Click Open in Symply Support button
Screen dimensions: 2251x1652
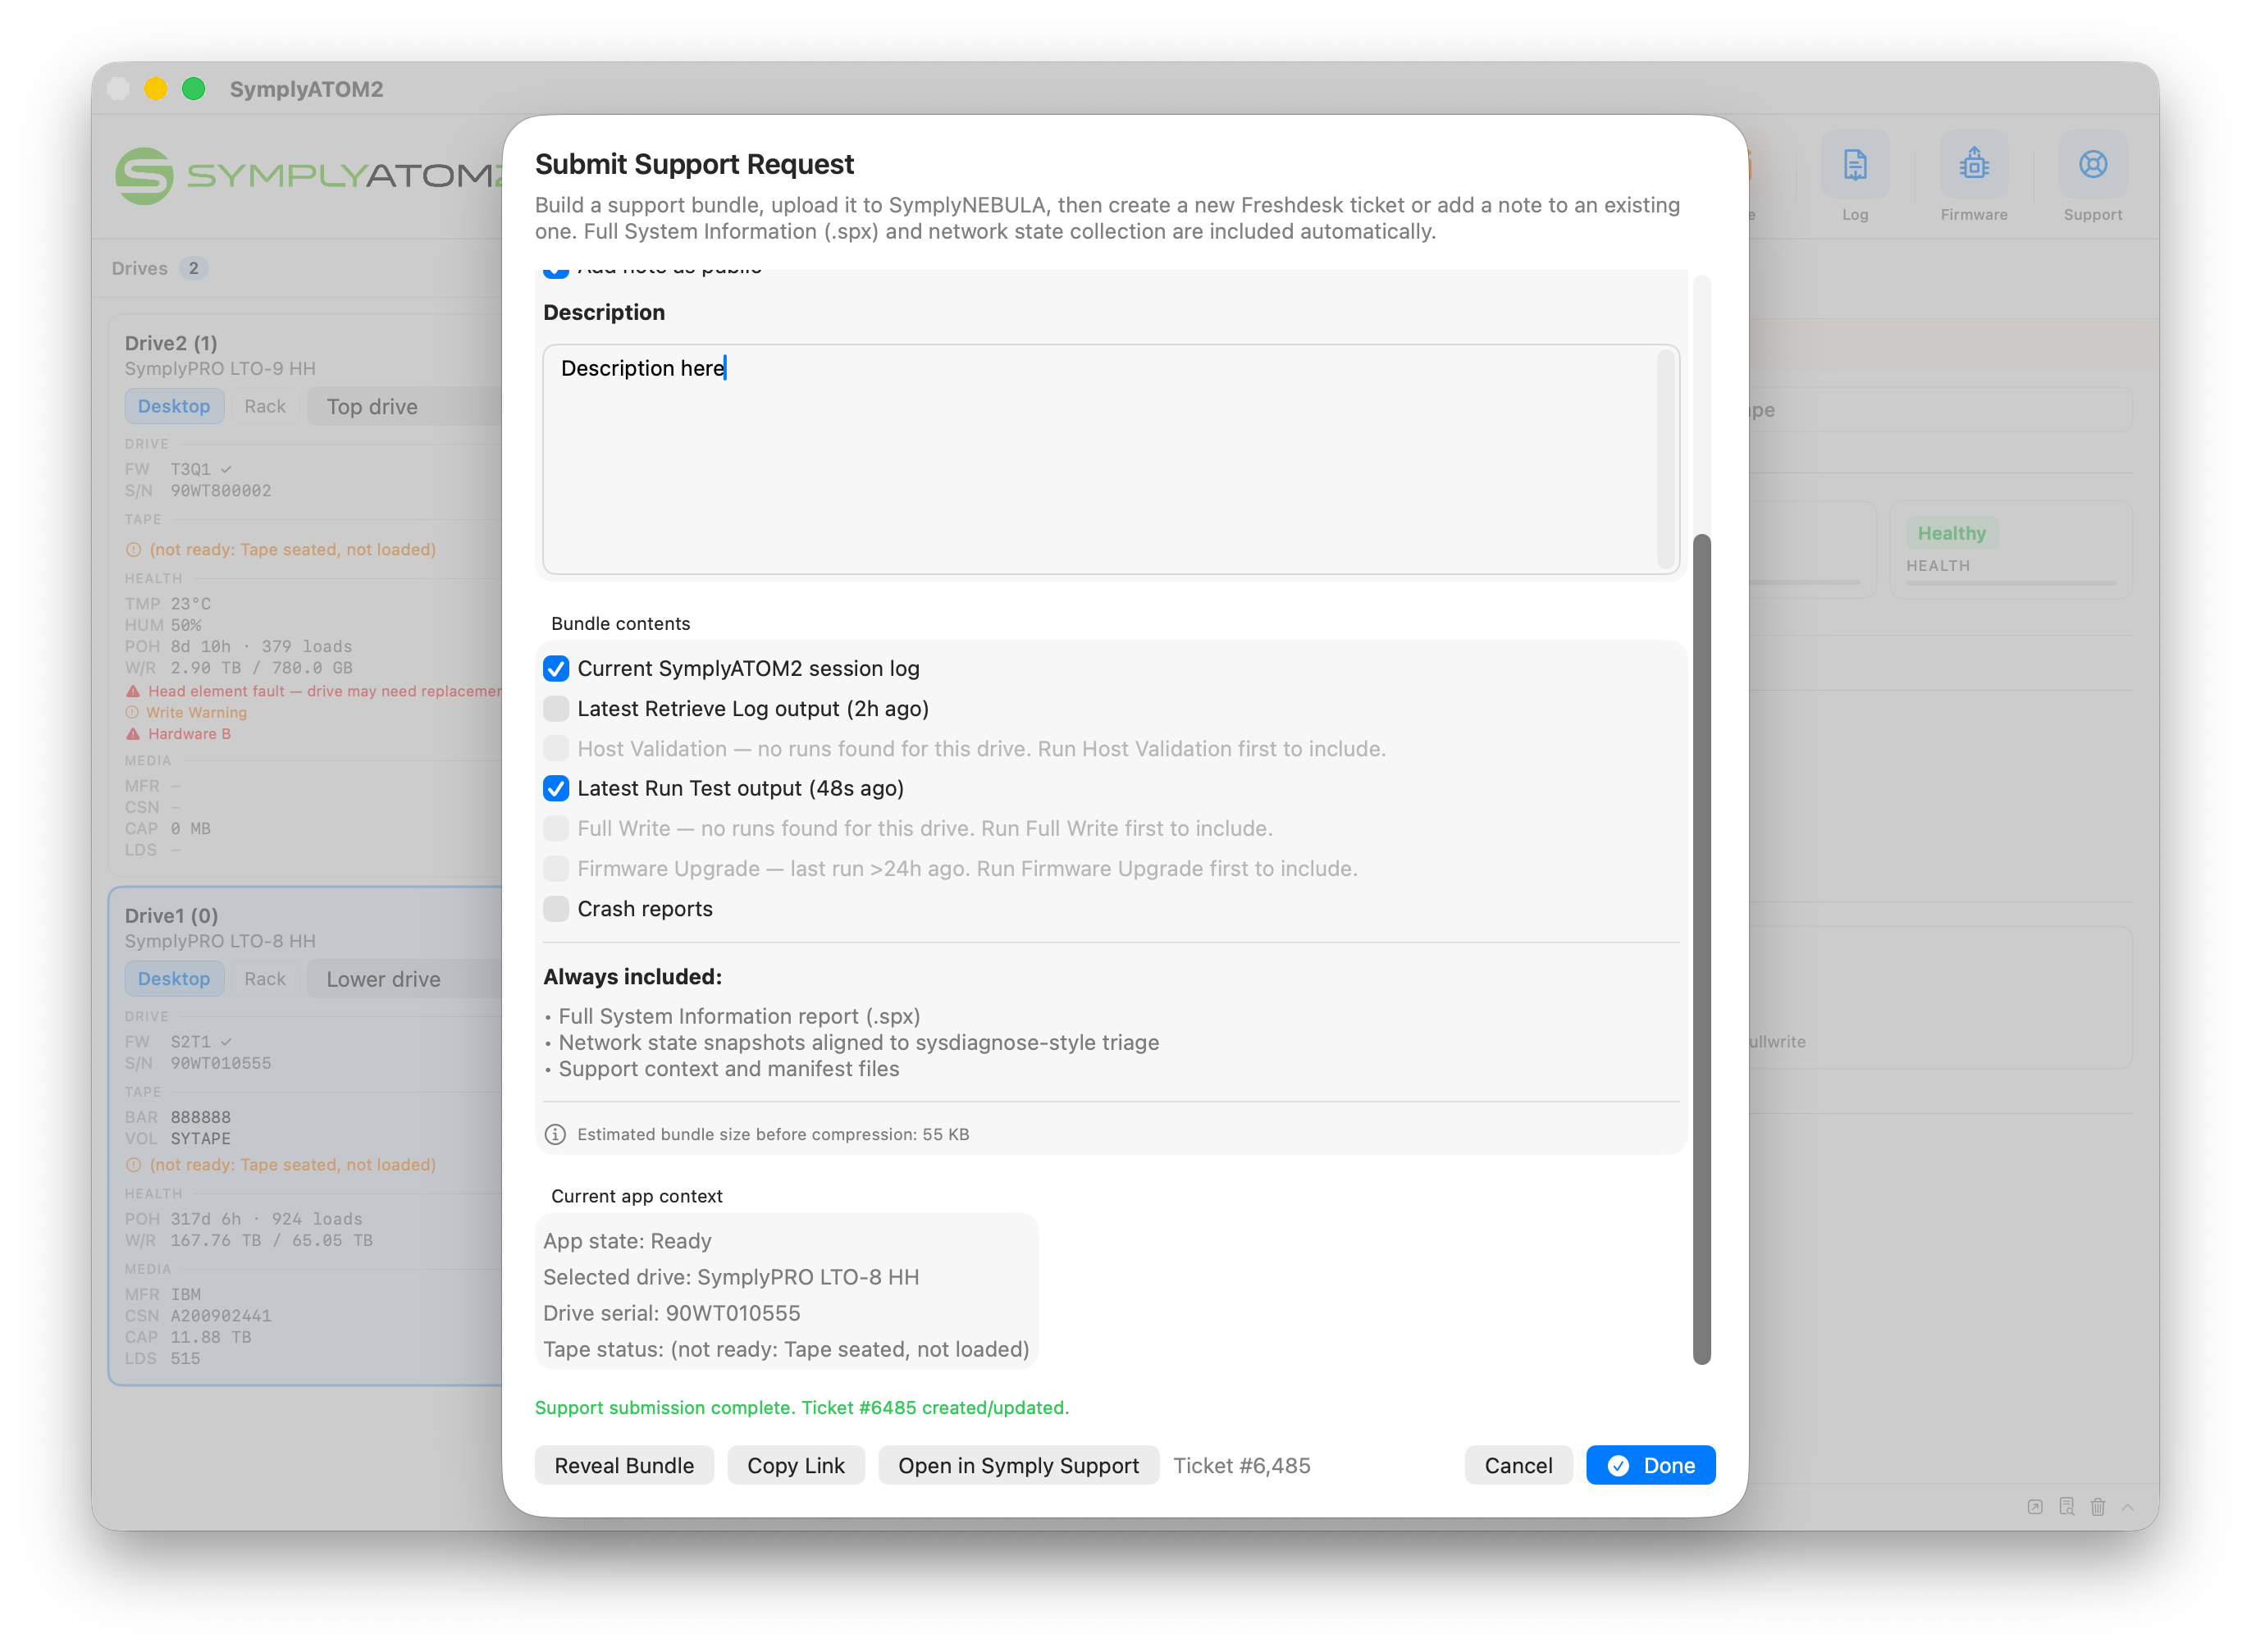pyautogui.click(x=1018, y=1465)
